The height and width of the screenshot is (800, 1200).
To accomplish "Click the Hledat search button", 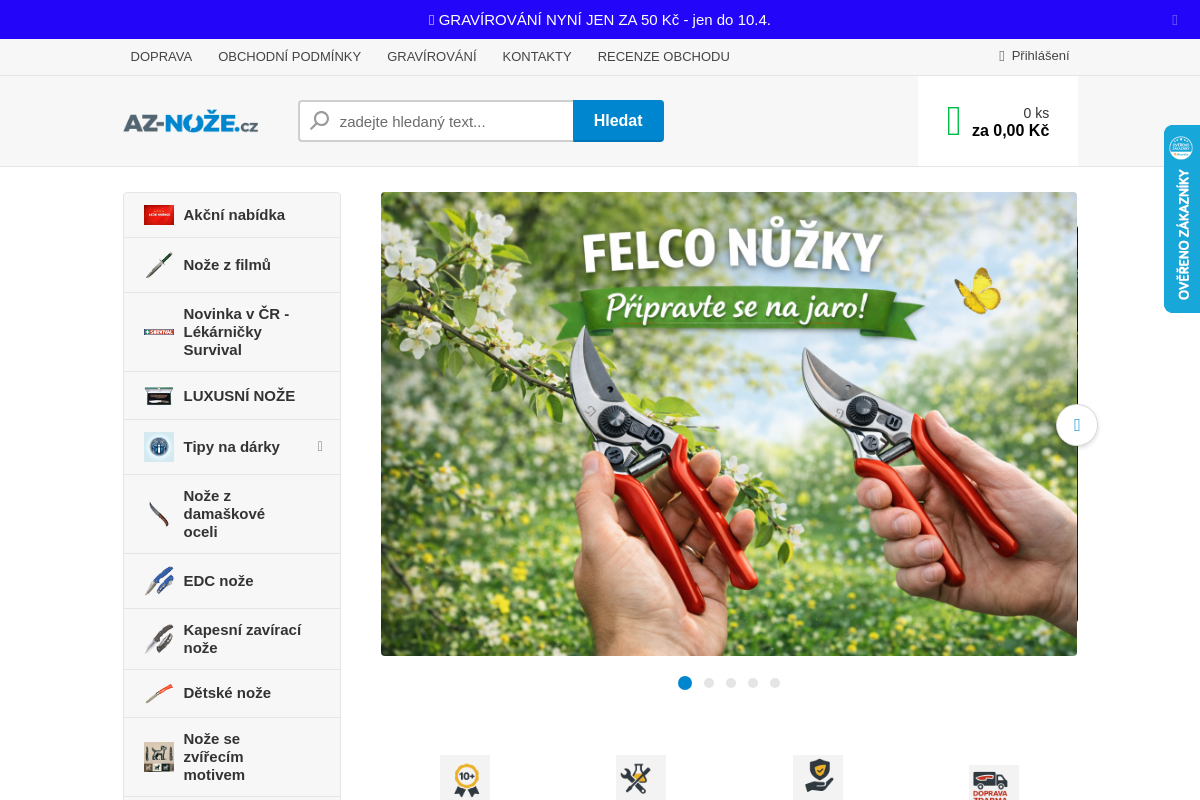I will (618, 120).
